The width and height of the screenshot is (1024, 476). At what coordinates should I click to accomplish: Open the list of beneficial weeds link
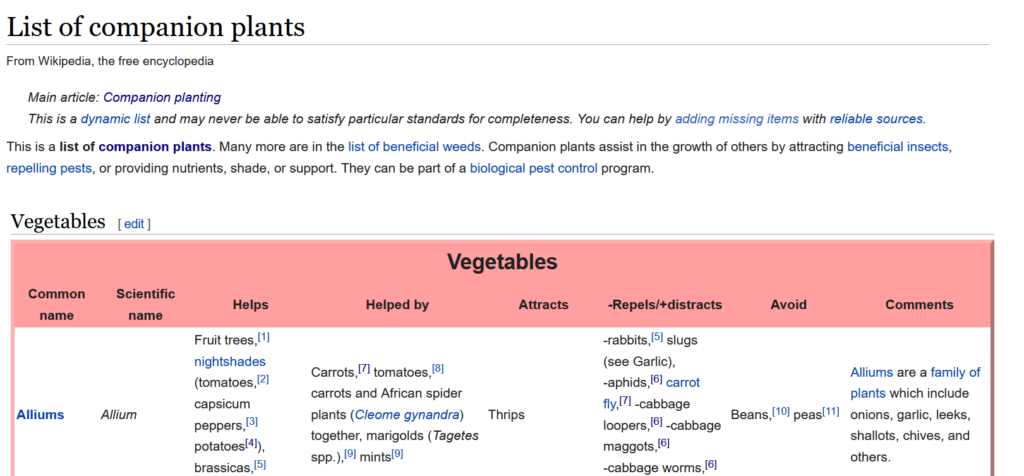pos(412,147)
